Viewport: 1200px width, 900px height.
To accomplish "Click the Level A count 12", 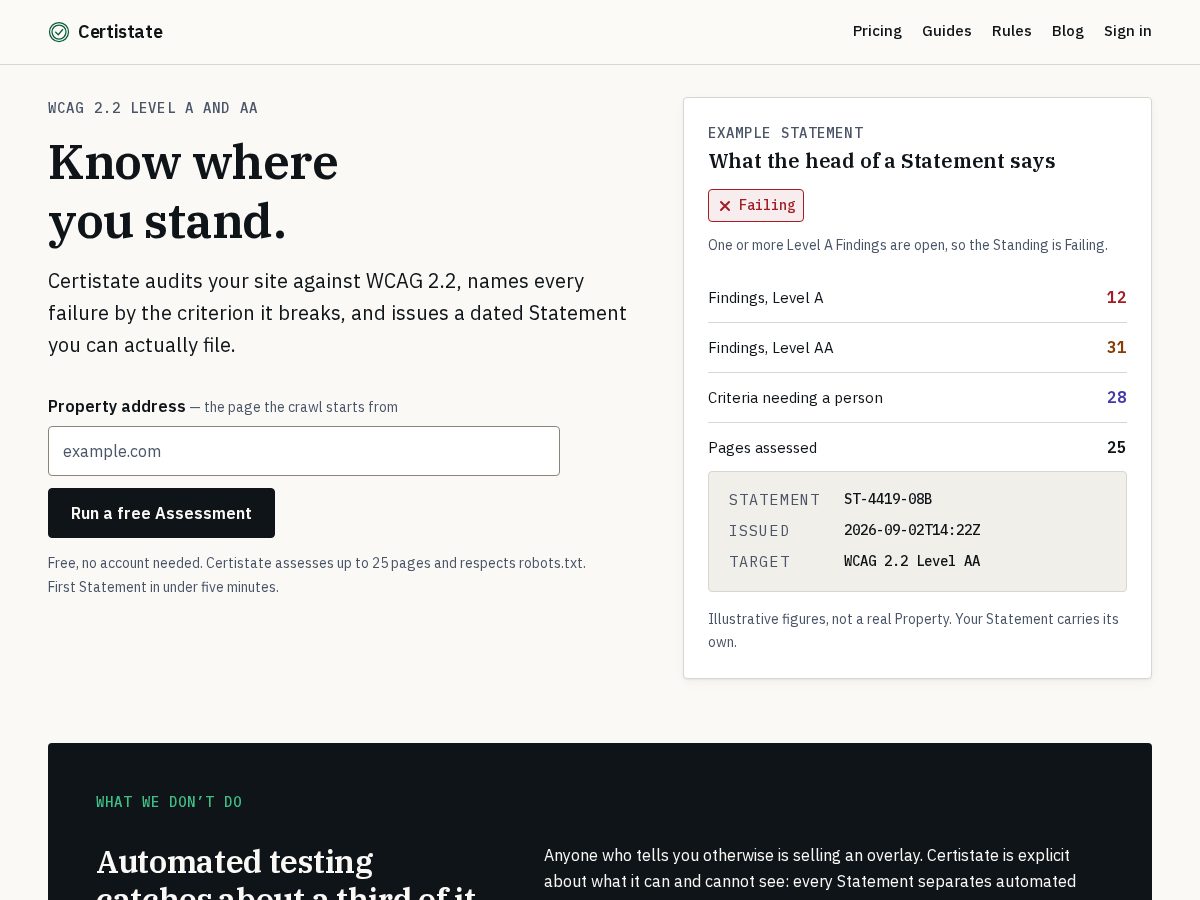I will pos(1116,297).
